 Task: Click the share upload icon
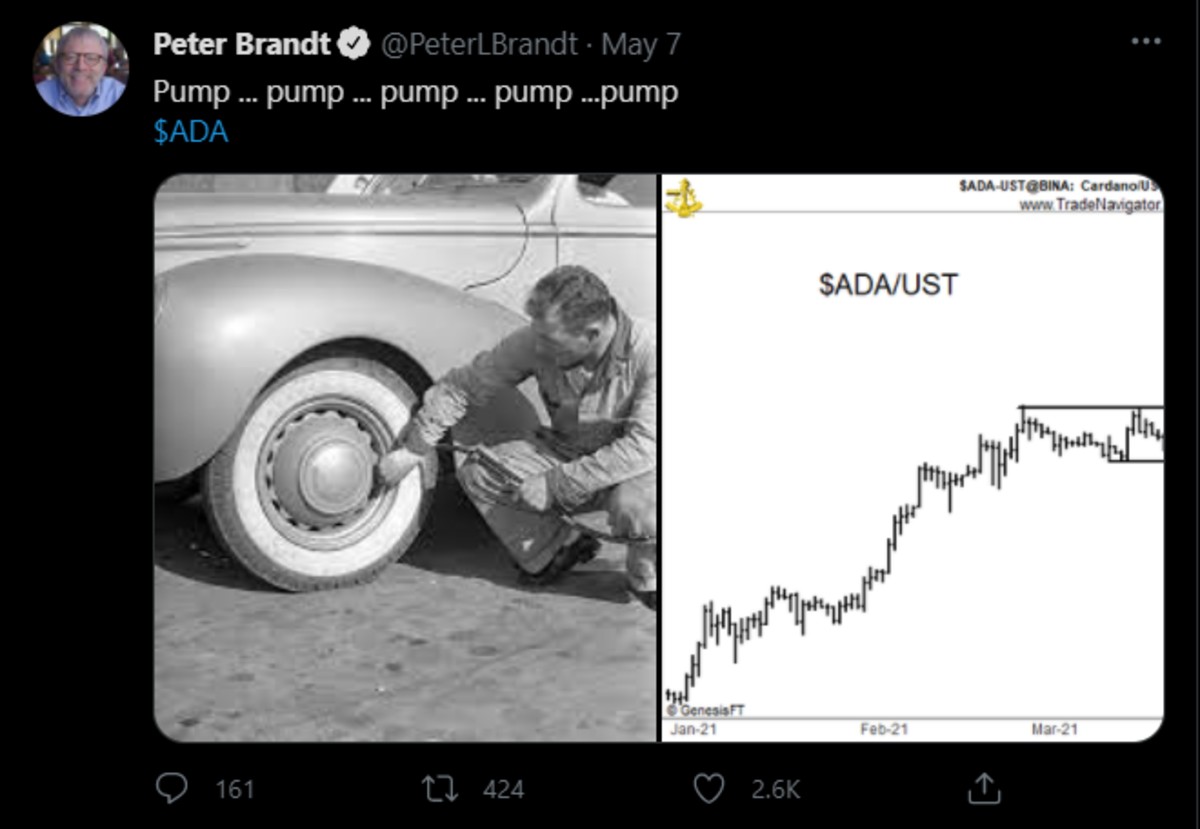tap(984, 789)
